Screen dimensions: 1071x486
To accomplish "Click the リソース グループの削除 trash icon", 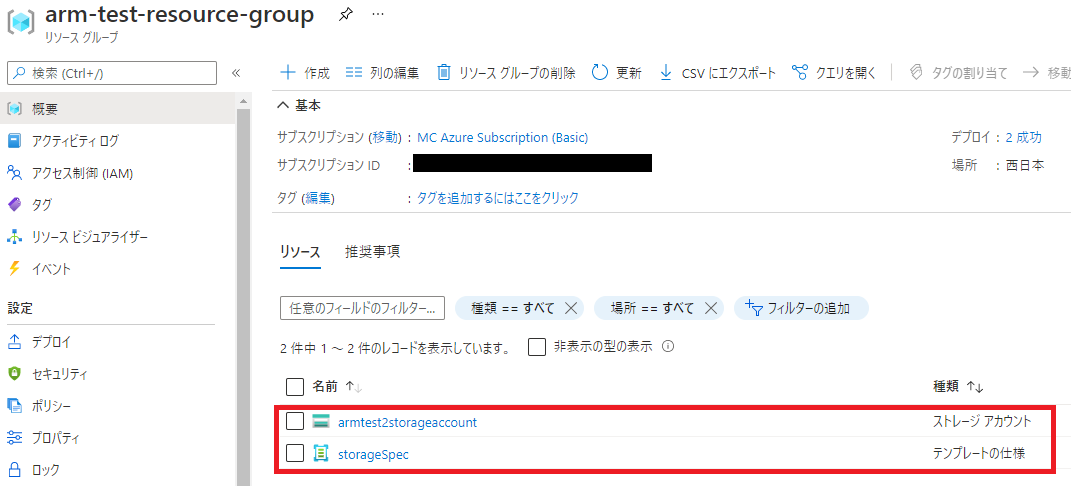I will point(444,72).
